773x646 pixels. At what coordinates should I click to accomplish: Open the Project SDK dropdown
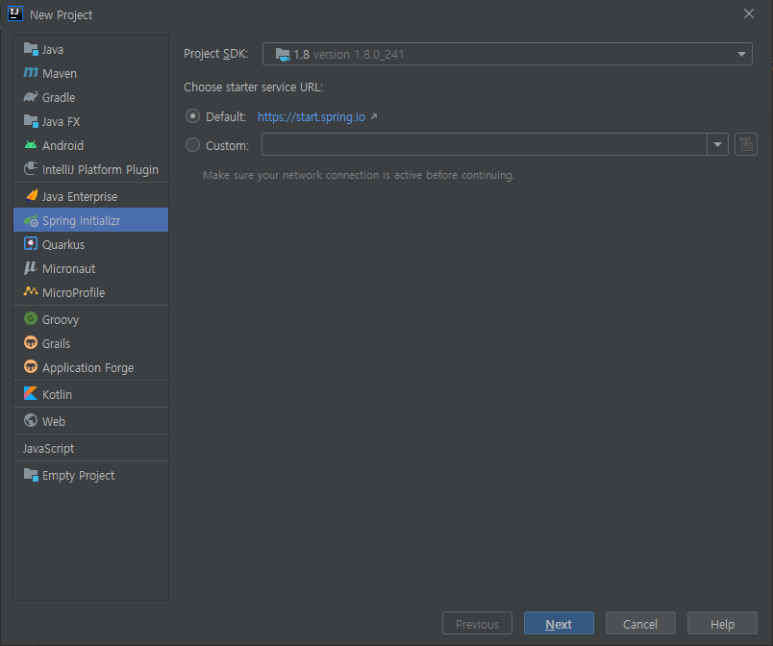507,54
